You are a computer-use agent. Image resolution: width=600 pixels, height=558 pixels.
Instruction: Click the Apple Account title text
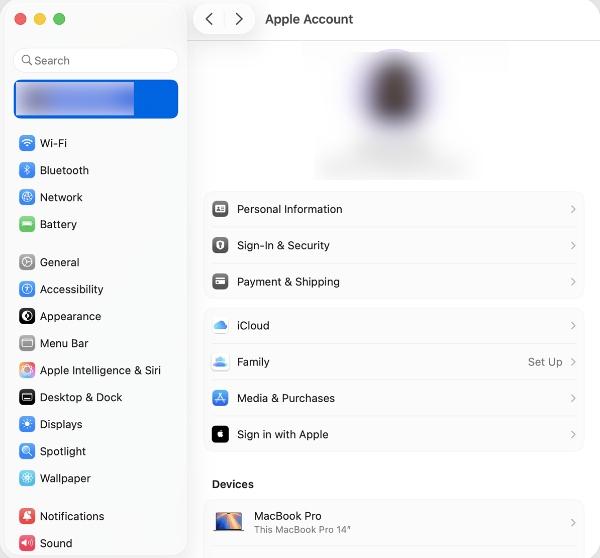pos(309,19)
